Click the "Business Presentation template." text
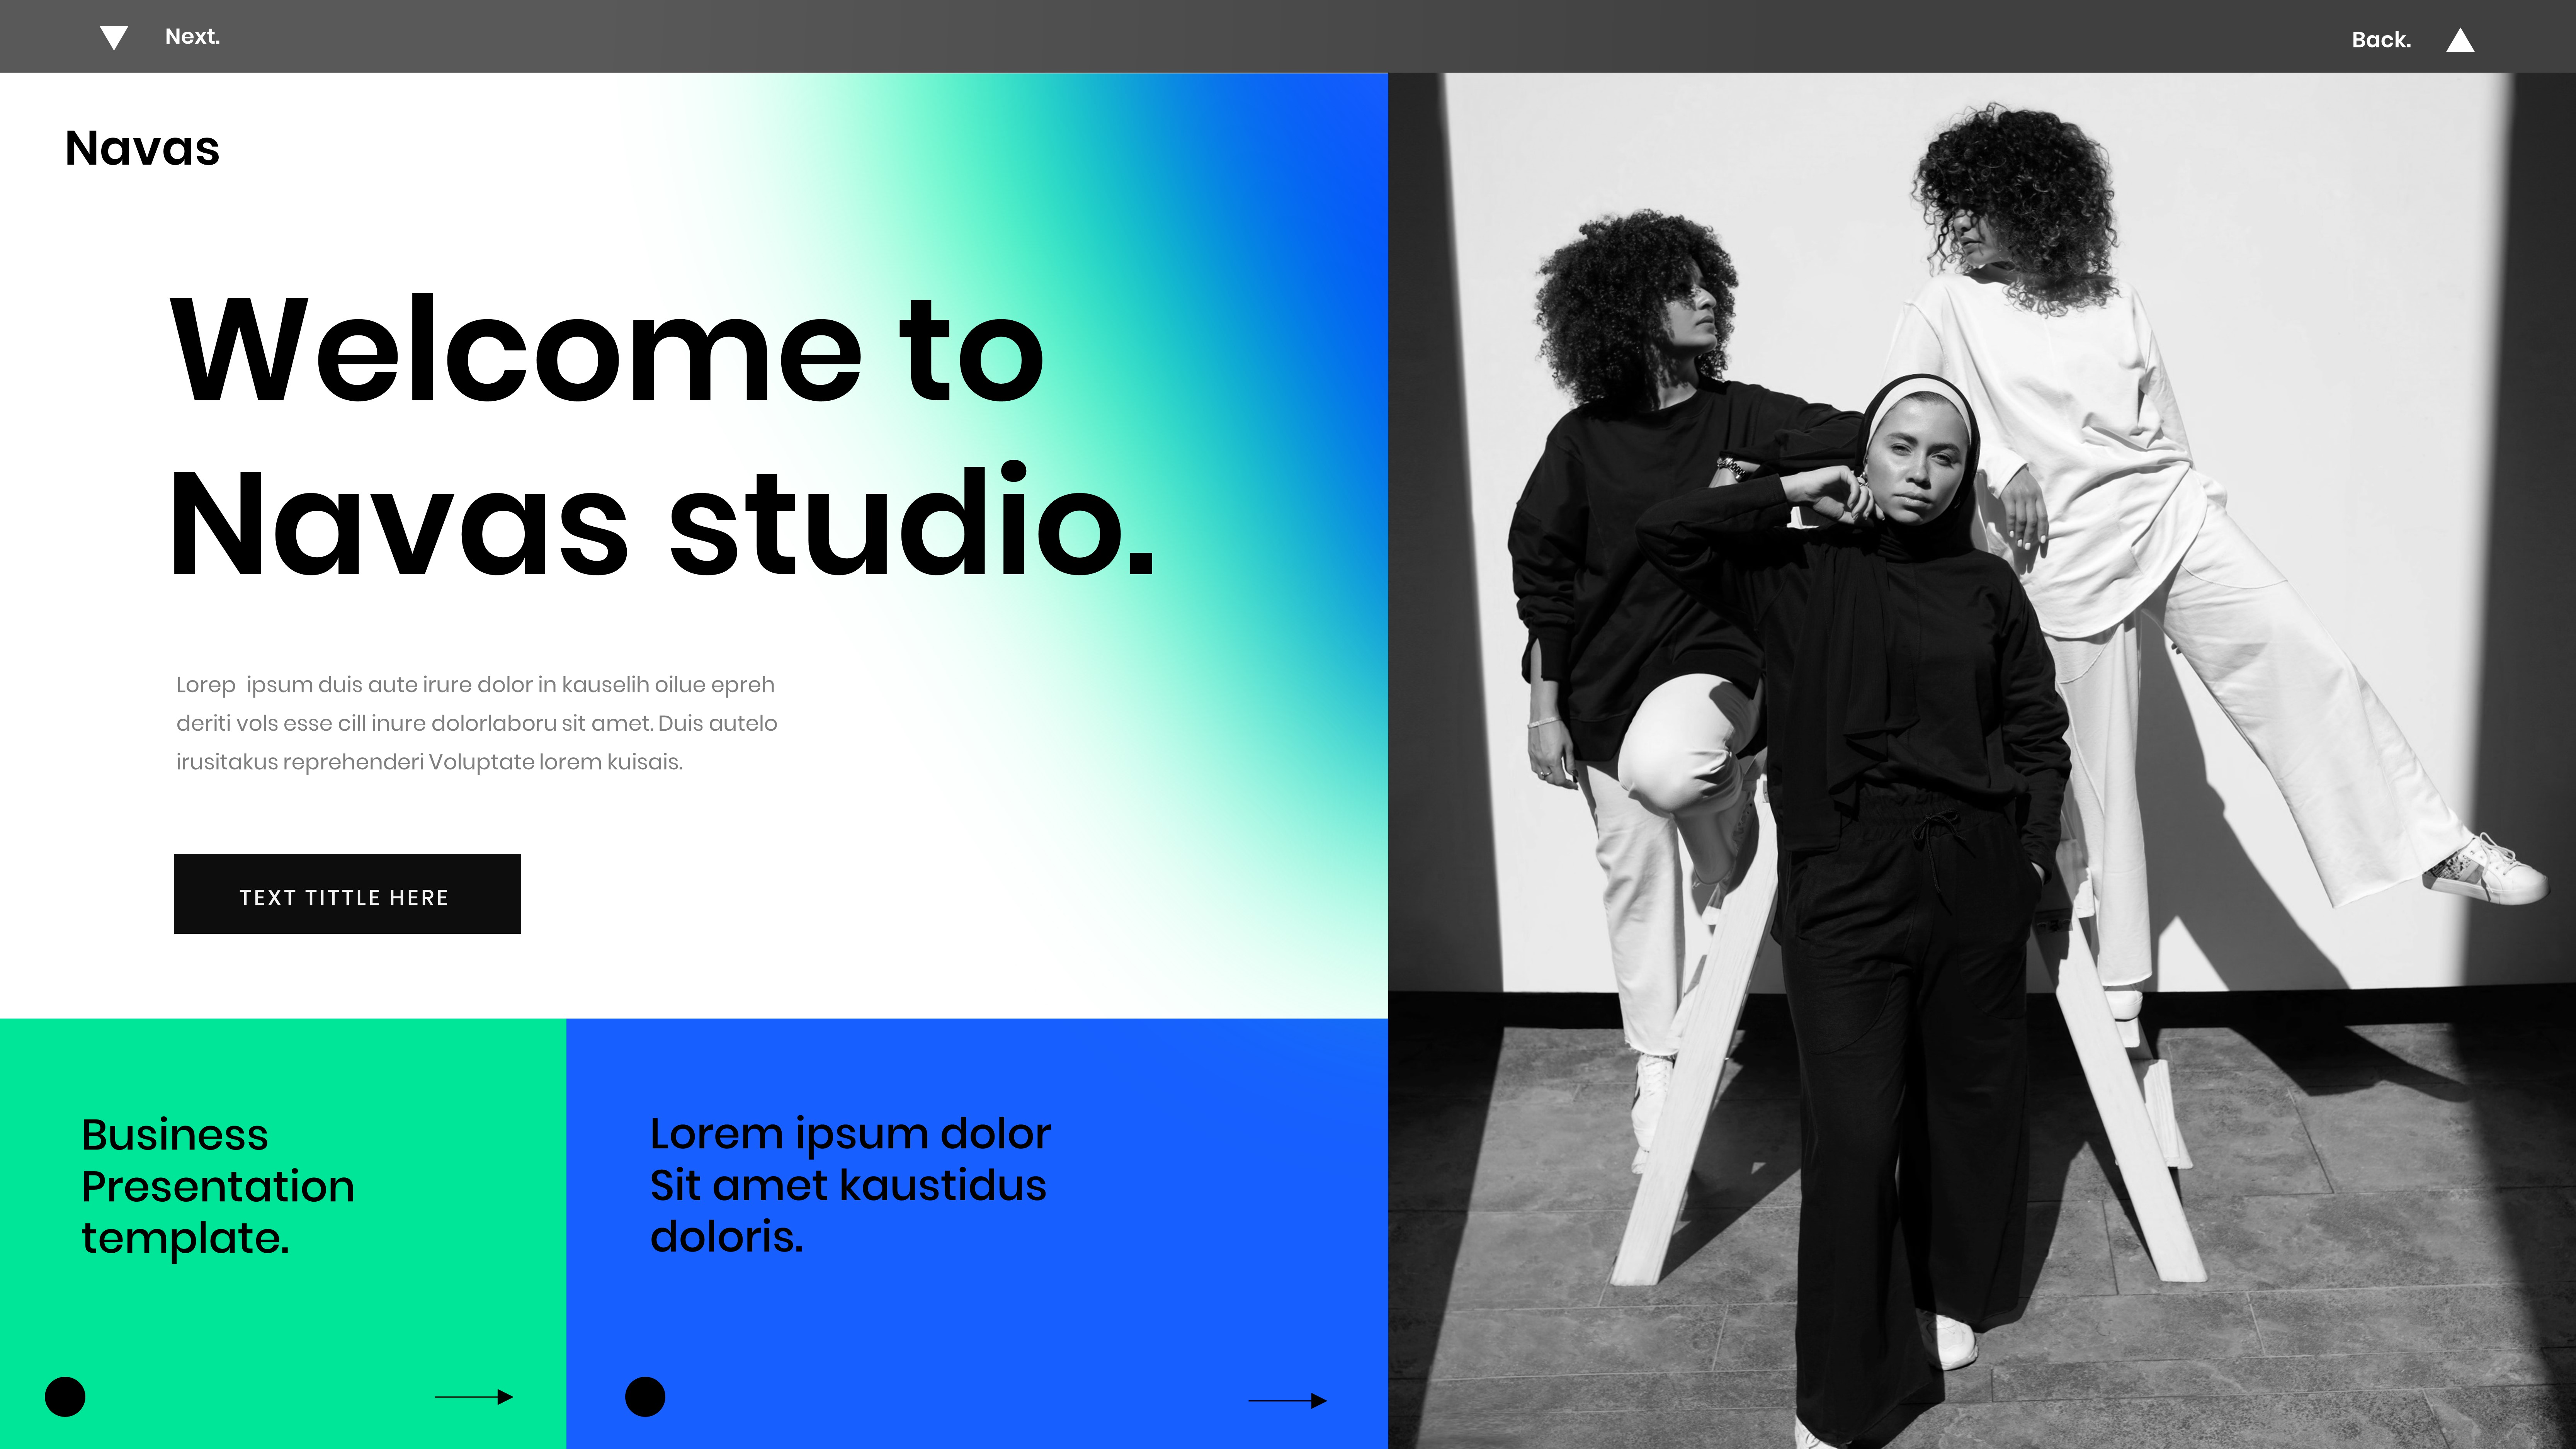This screenshot has height=1449, width=2576. [217, 1186]
